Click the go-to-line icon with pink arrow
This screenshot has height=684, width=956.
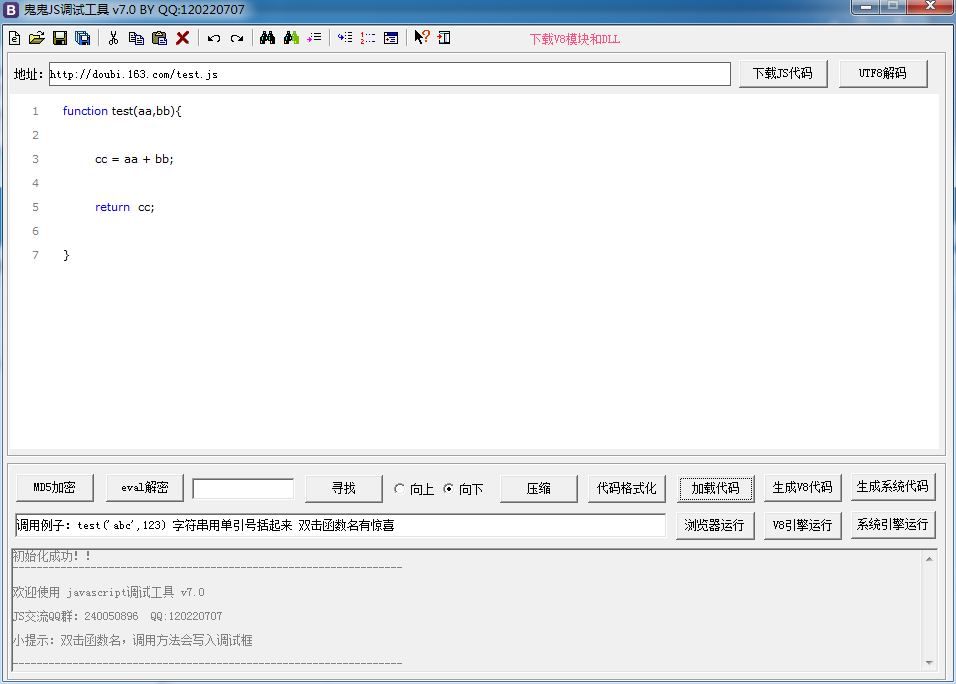(x=314, y=38)
